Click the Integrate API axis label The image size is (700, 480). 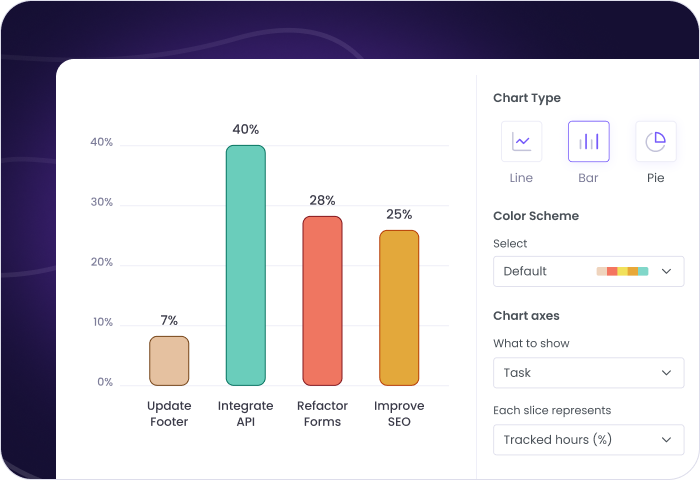(x=245, y=413)
